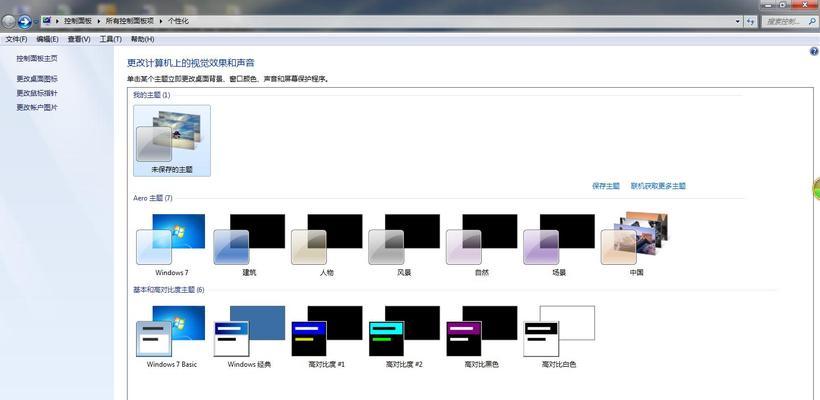This screenshot has width=820, height=400.
Task: Open the address bar history dropdown arrow
Action: (738, 21)
